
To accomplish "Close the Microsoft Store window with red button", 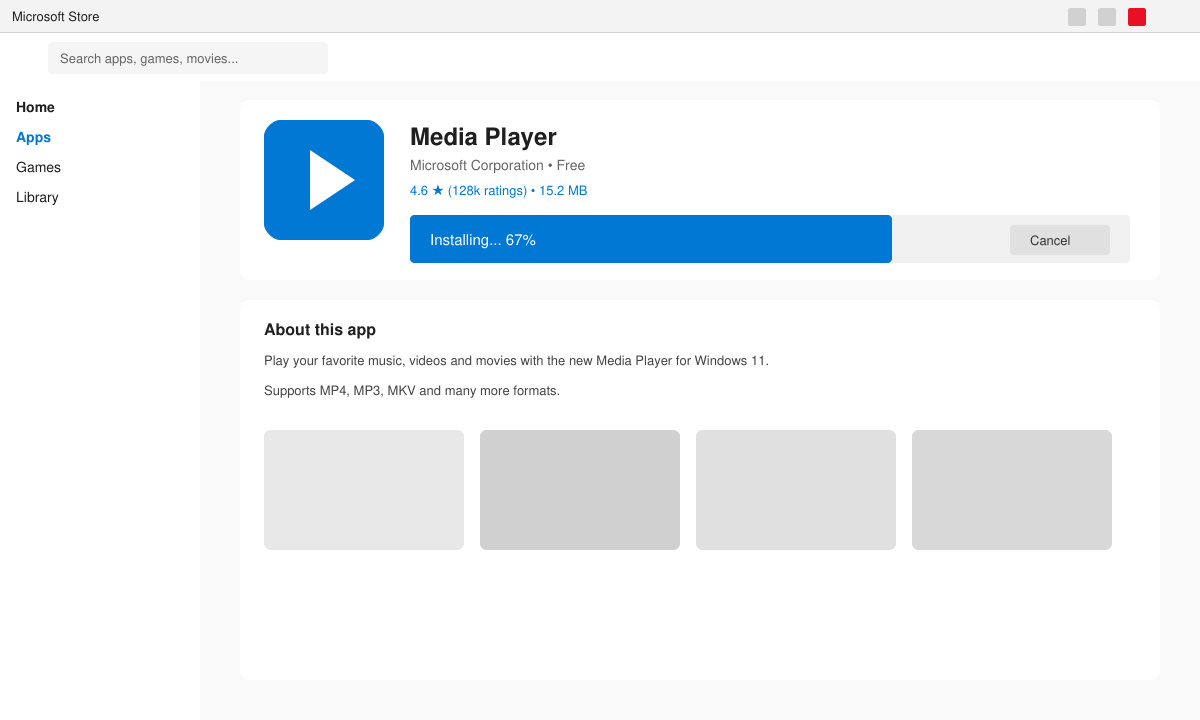I will (x=1137, y=17).
